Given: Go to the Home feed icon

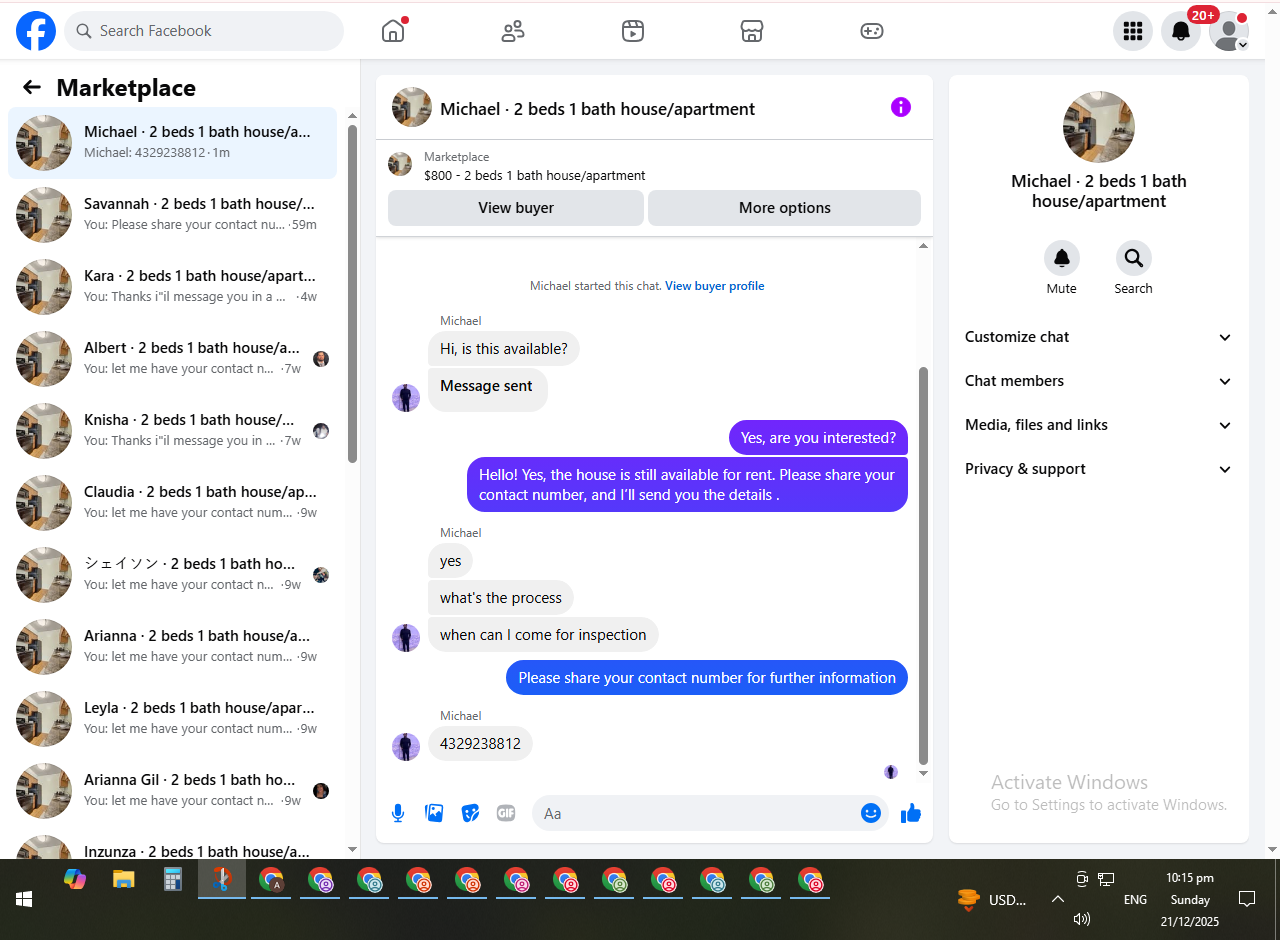Looking at the screenshot, I should pos(393,31).
